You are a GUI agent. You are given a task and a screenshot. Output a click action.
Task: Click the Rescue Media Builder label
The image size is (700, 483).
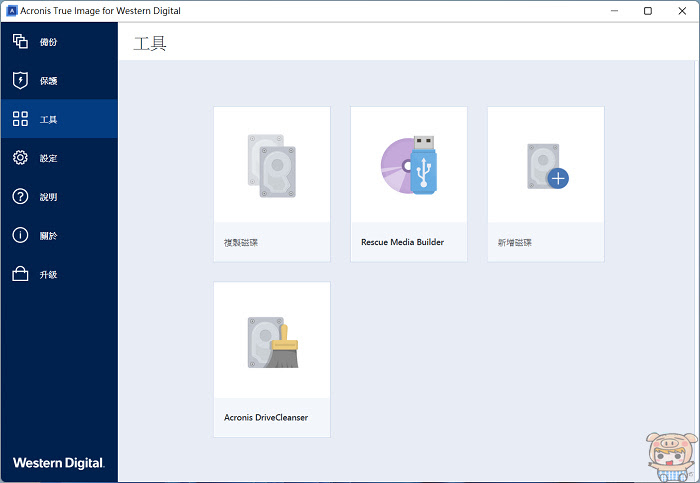402,242
